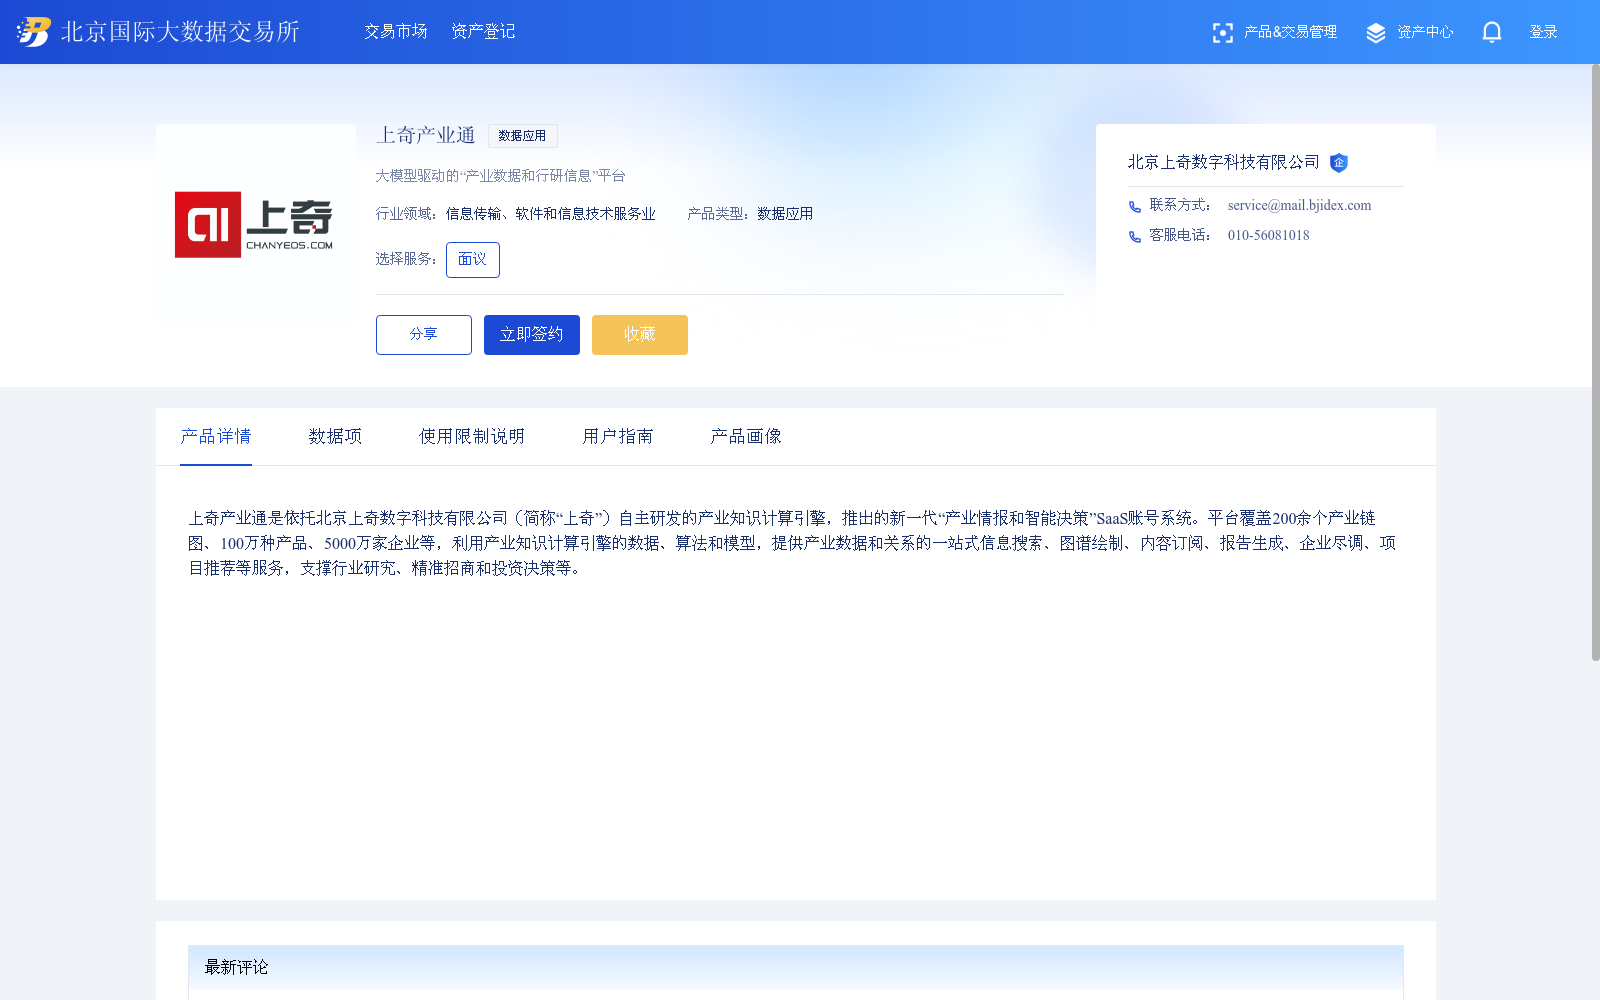This screenshot has height=1000, width=1600.
Task: Click the 分享 share button
Action: pyautogui.click(x=424, y=335)
